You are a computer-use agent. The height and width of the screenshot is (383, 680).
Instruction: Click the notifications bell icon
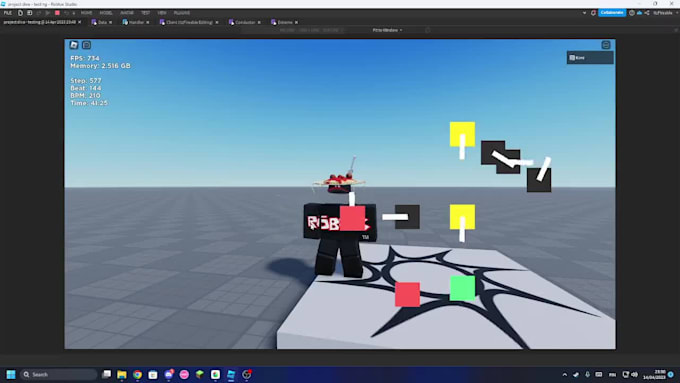[x=593, y=13]
